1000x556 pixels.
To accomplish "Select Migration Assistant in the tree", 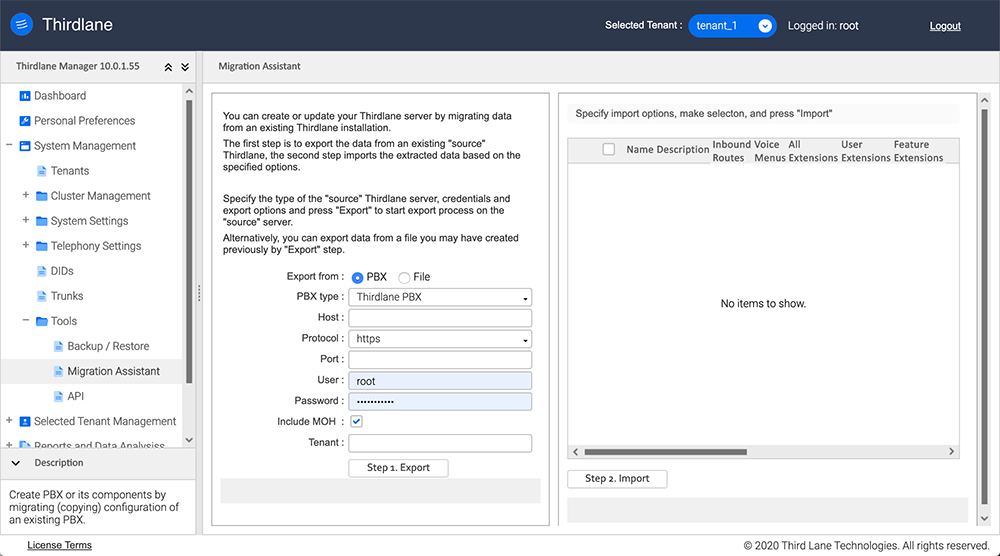I will [x=114, y=371].
